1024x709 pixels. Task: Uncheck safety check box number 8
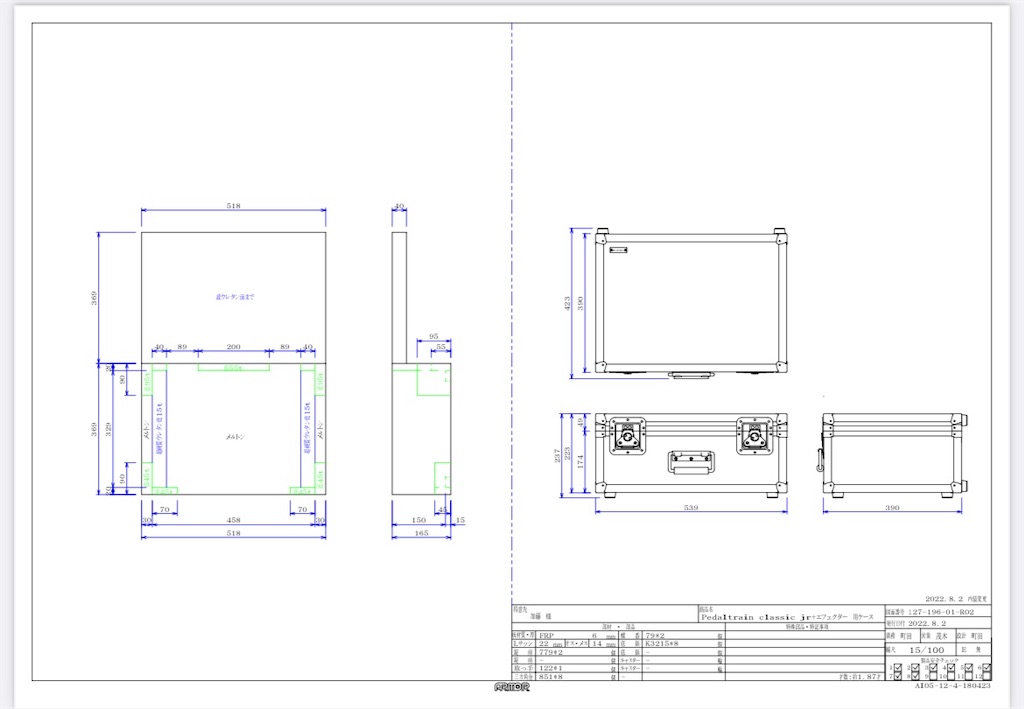tap(915, 676)
